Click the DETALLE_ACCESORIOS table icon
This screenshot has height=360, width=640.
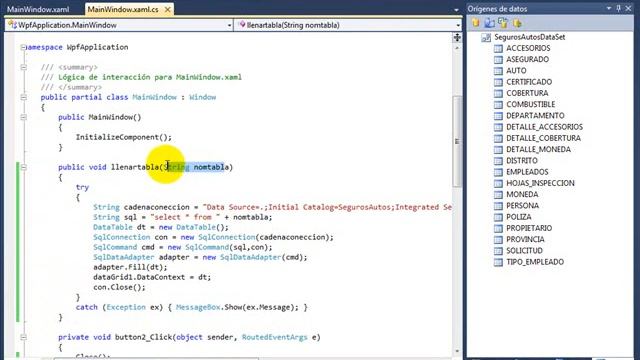point(498,127)
